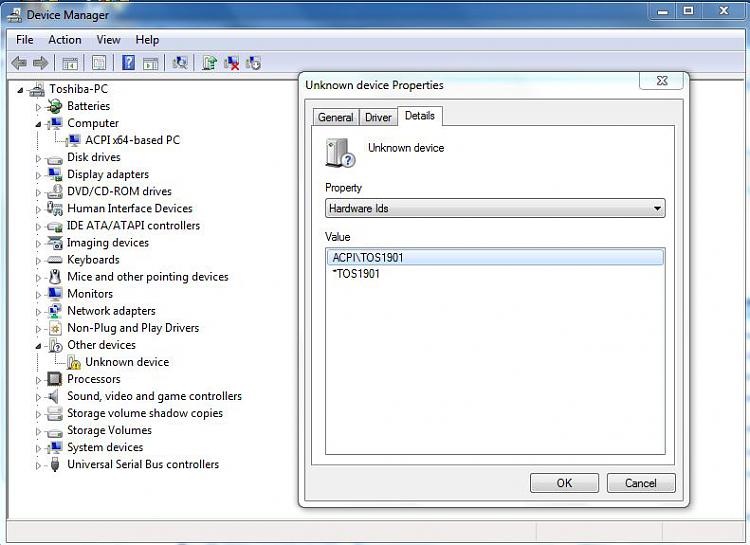Click the Back arrow toolbar icon

pyautogui.click(x=19, y=63)
